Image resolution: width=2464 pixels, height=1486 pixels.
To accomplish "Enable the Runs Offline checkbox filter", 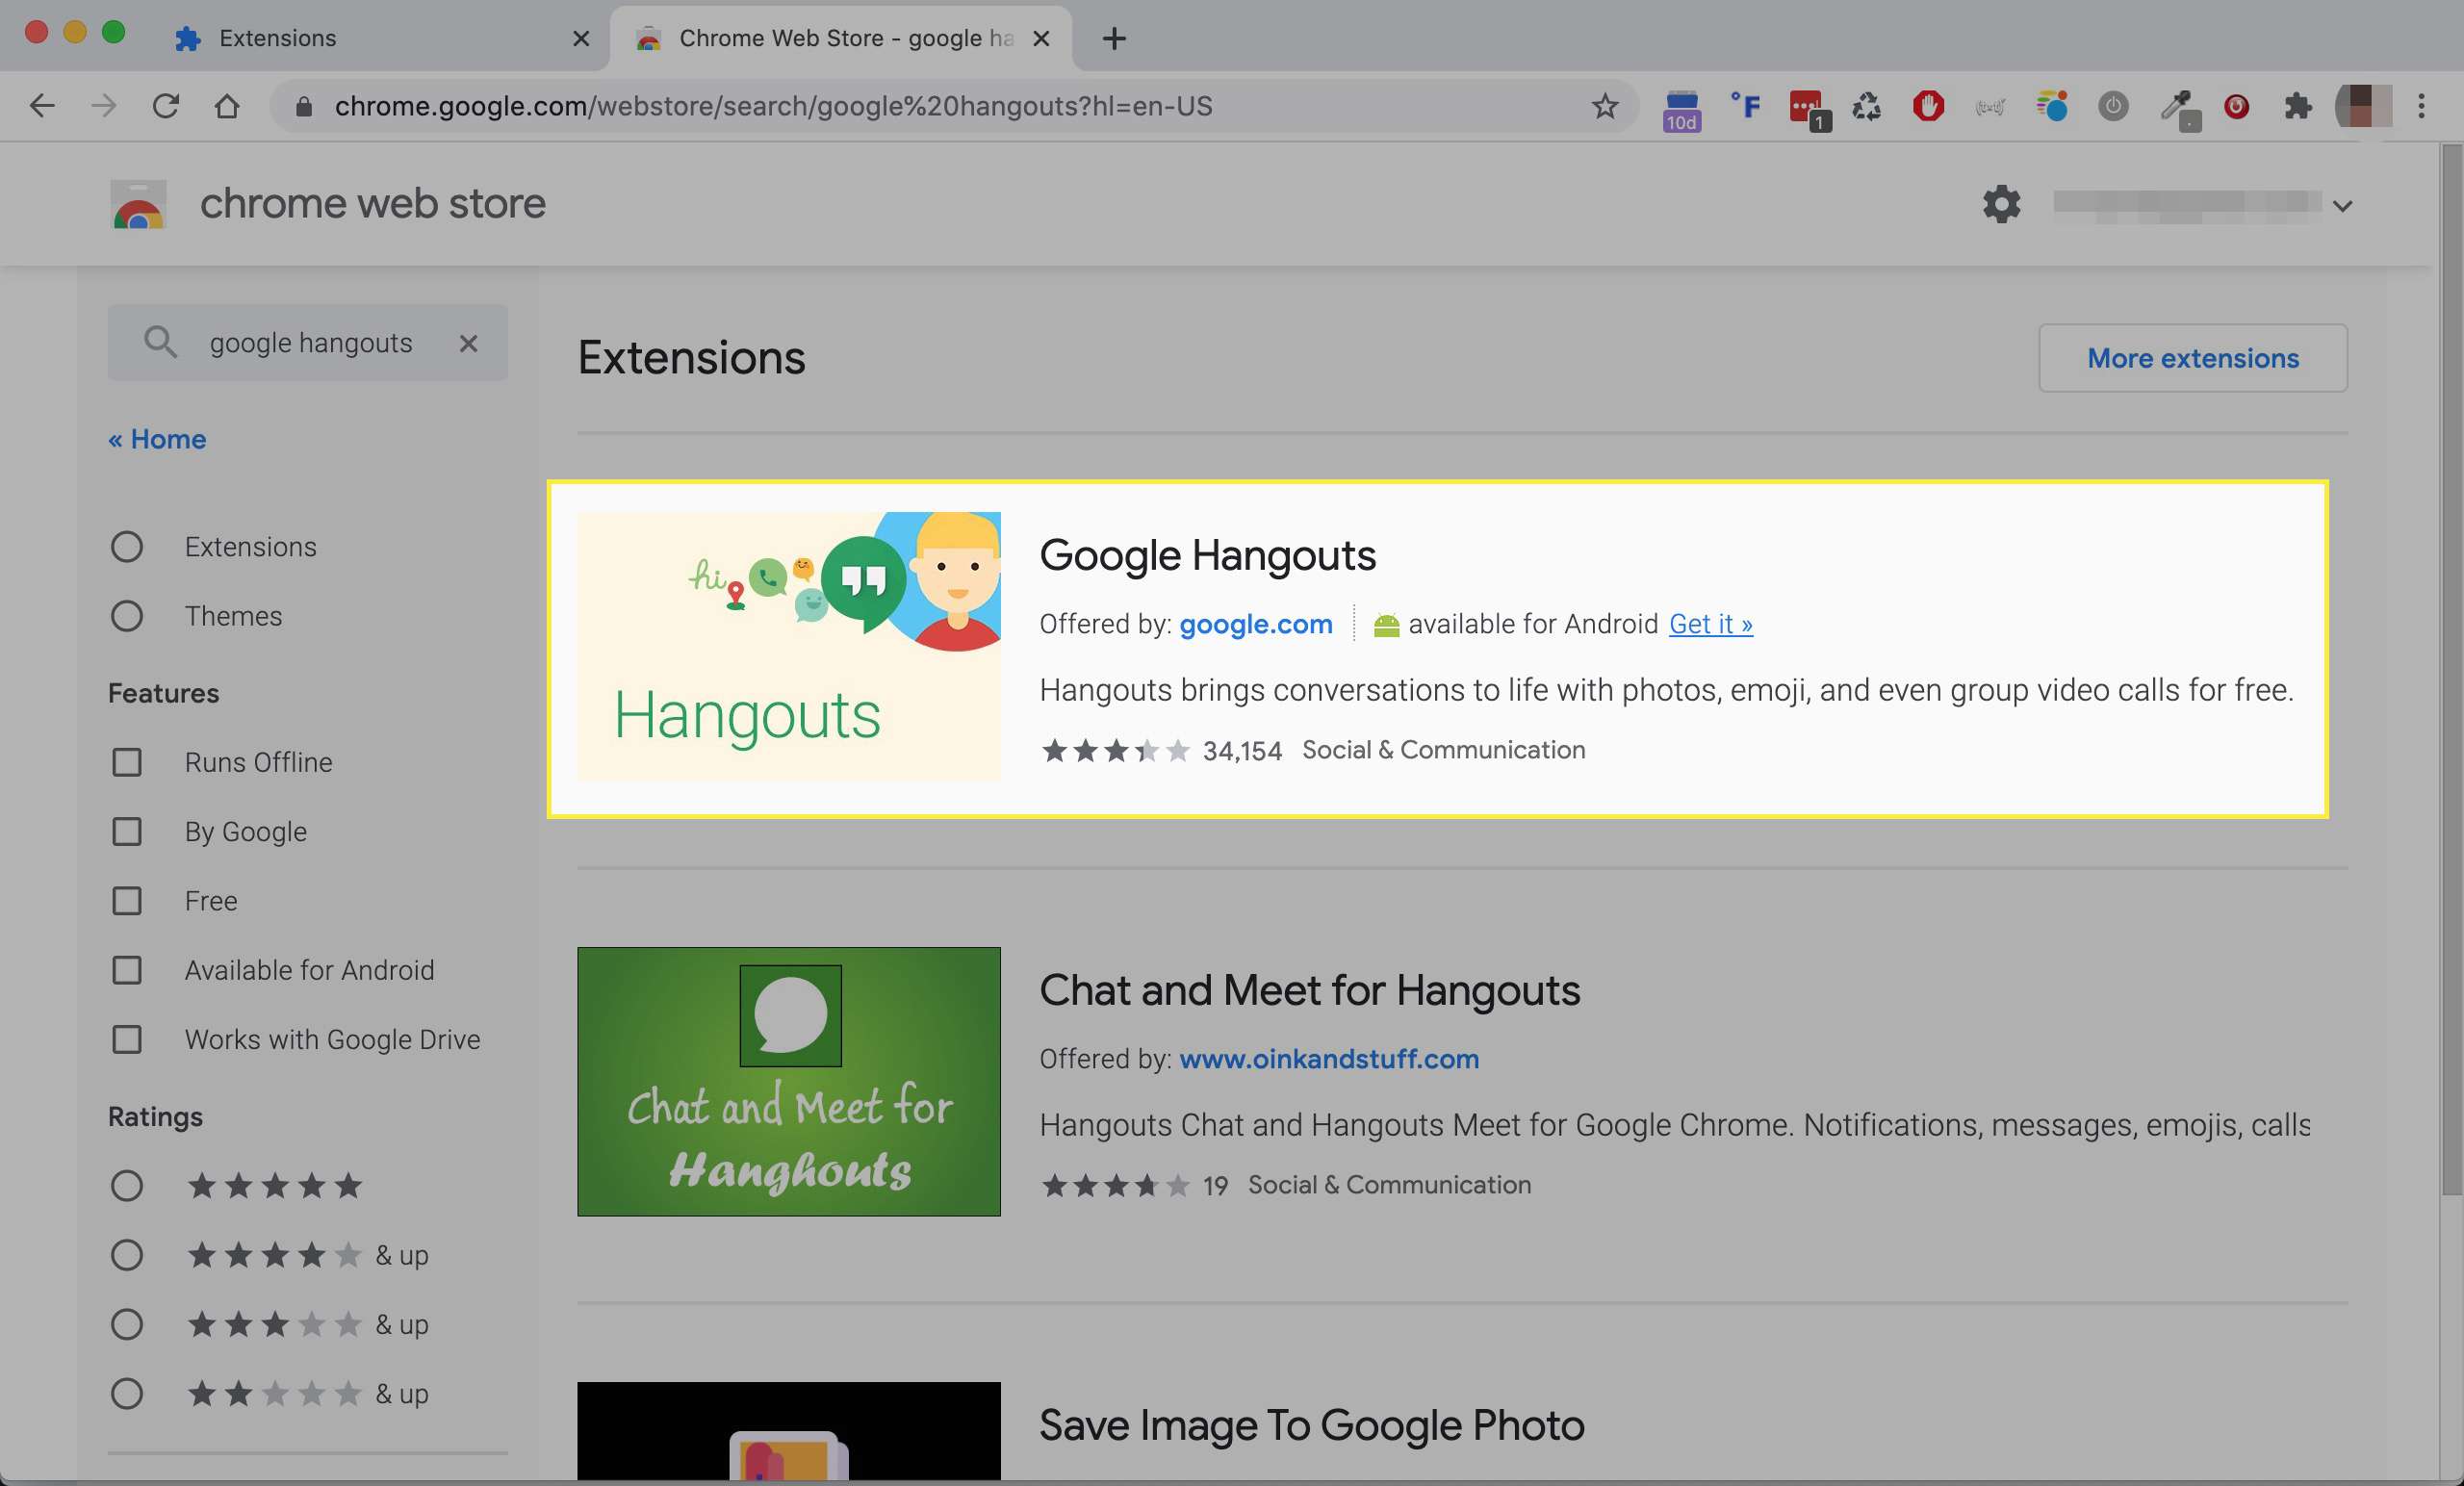I will pos(125,760).
